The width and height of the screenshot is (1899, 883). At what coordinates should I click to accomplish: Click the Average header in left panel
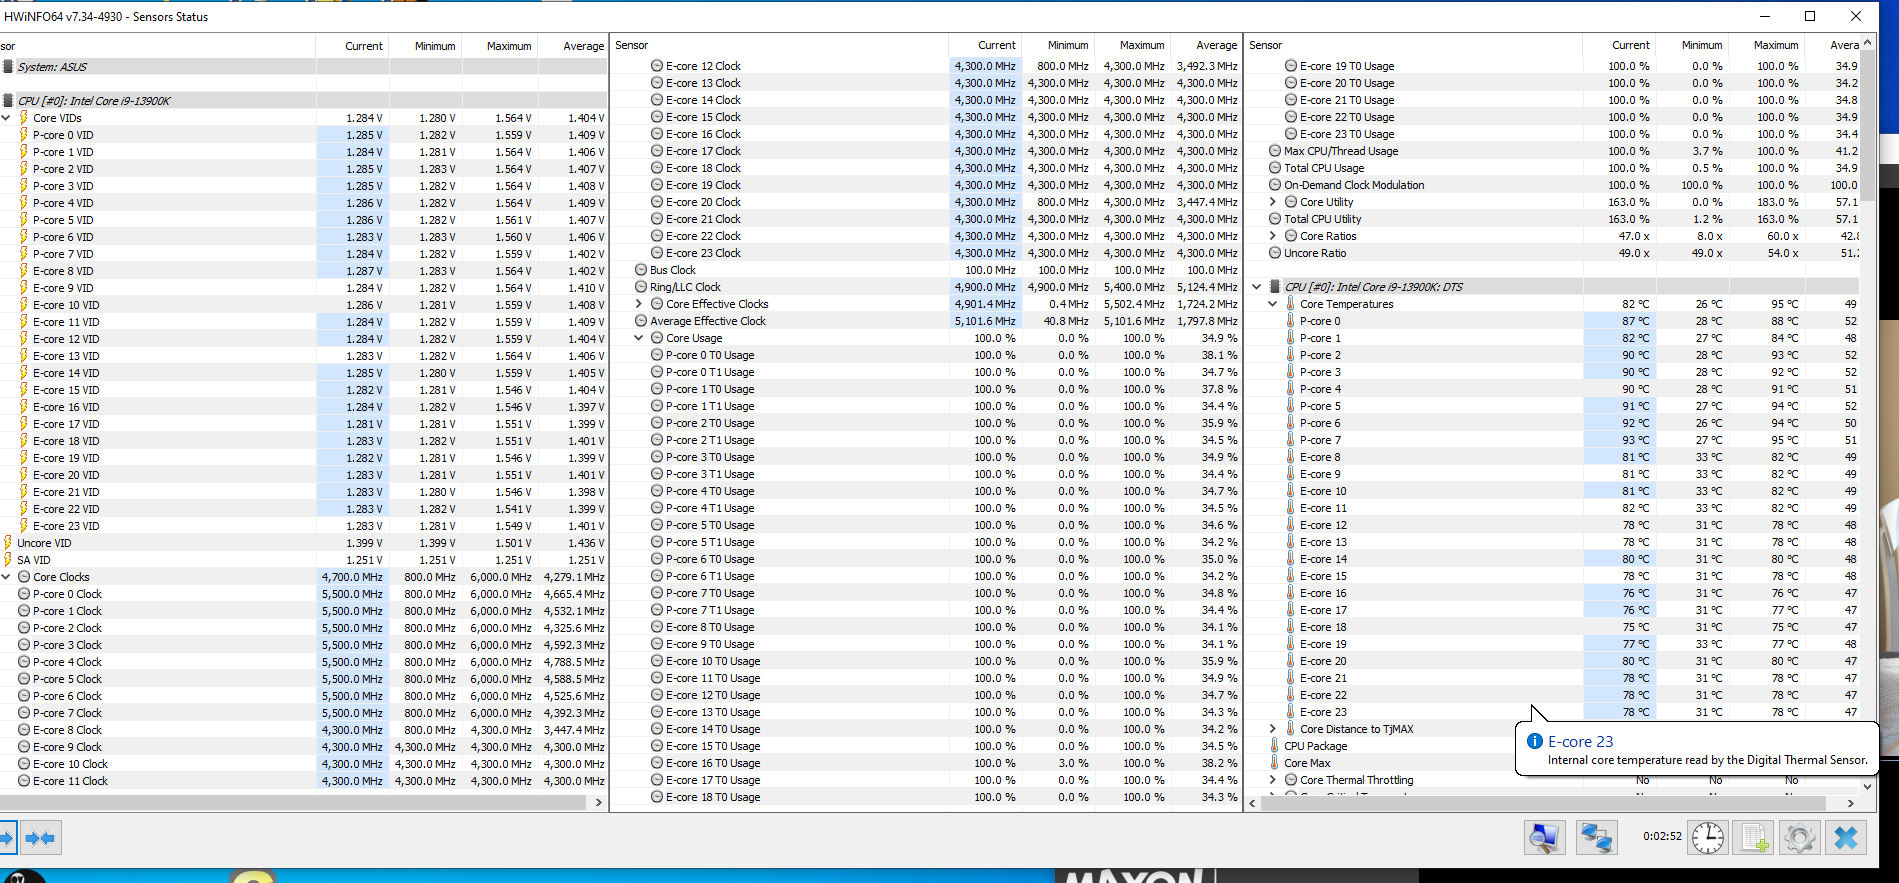point(574,46)
